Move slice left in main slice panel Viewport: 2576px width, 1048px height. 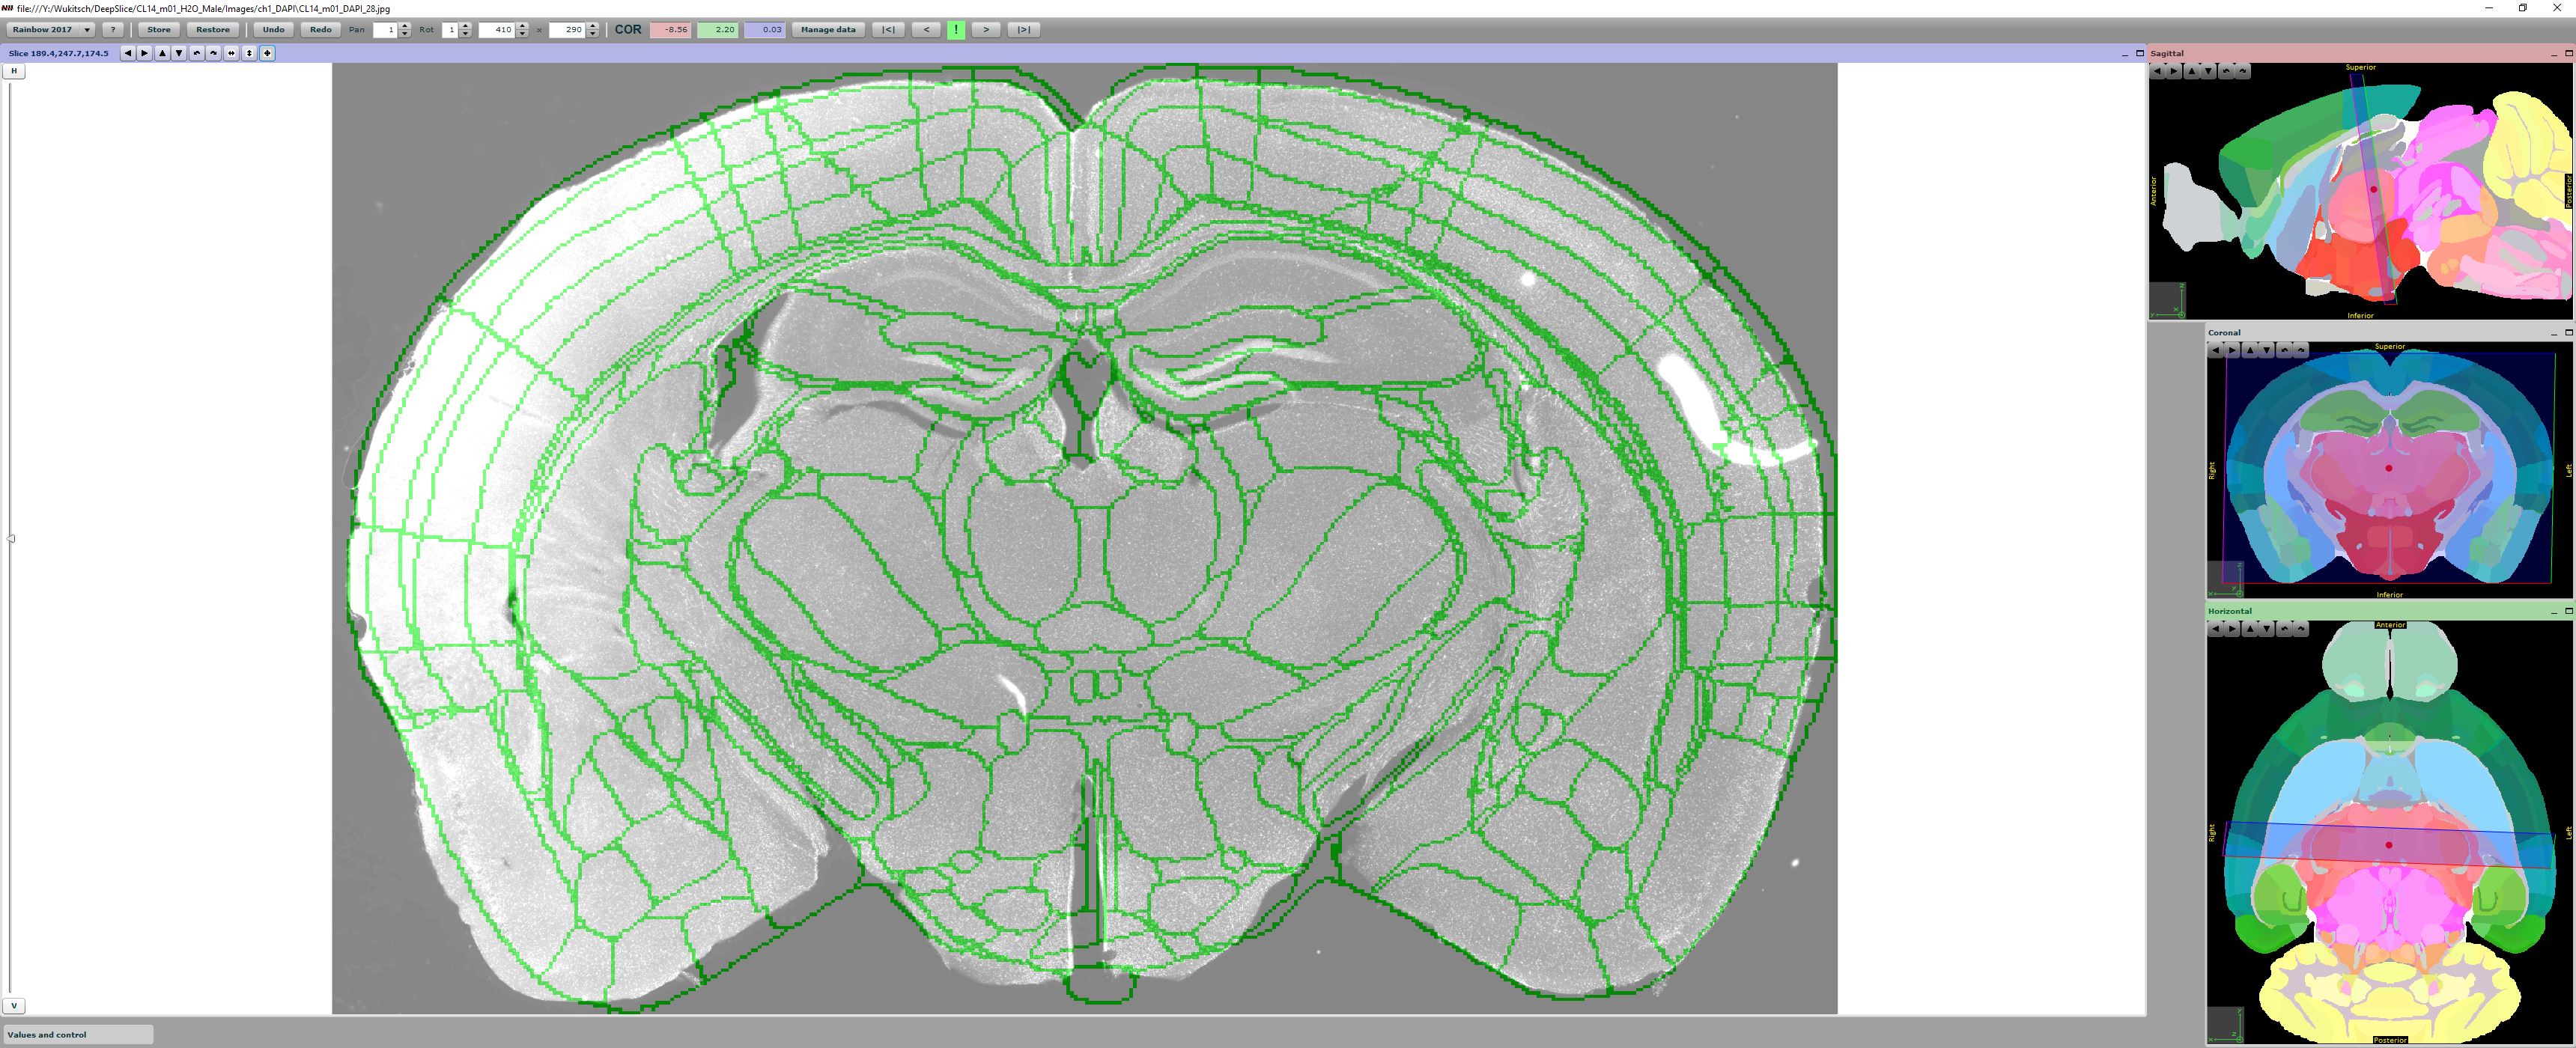(128, 53)
